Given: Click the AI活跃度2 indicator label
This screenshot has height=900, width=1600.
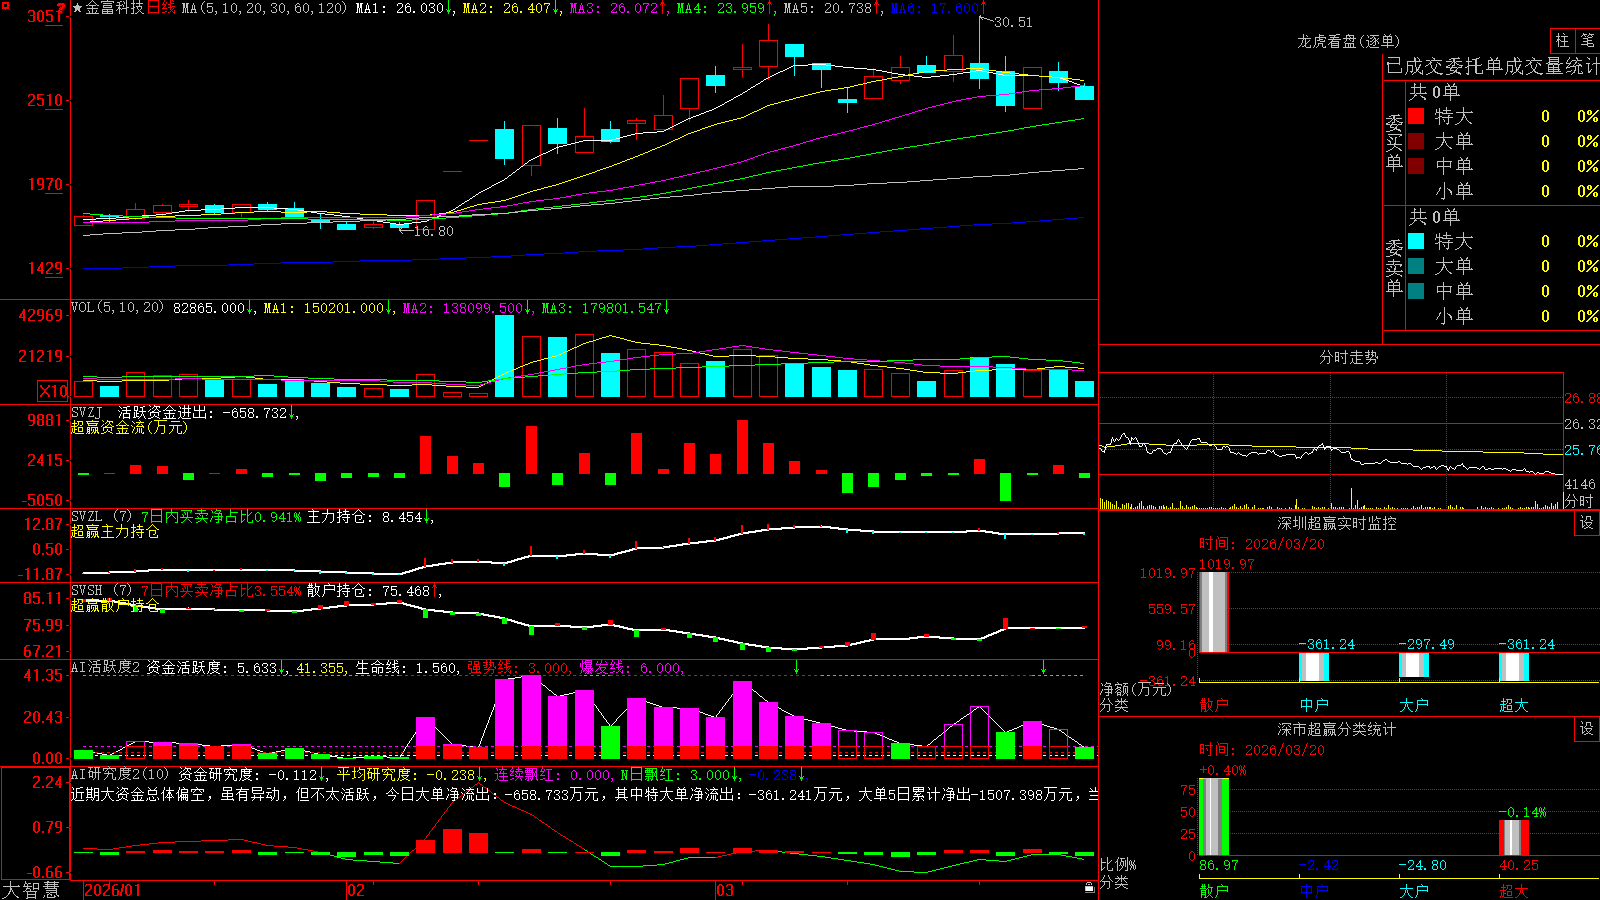Looking at the screenshot, I should click(105, 668).
